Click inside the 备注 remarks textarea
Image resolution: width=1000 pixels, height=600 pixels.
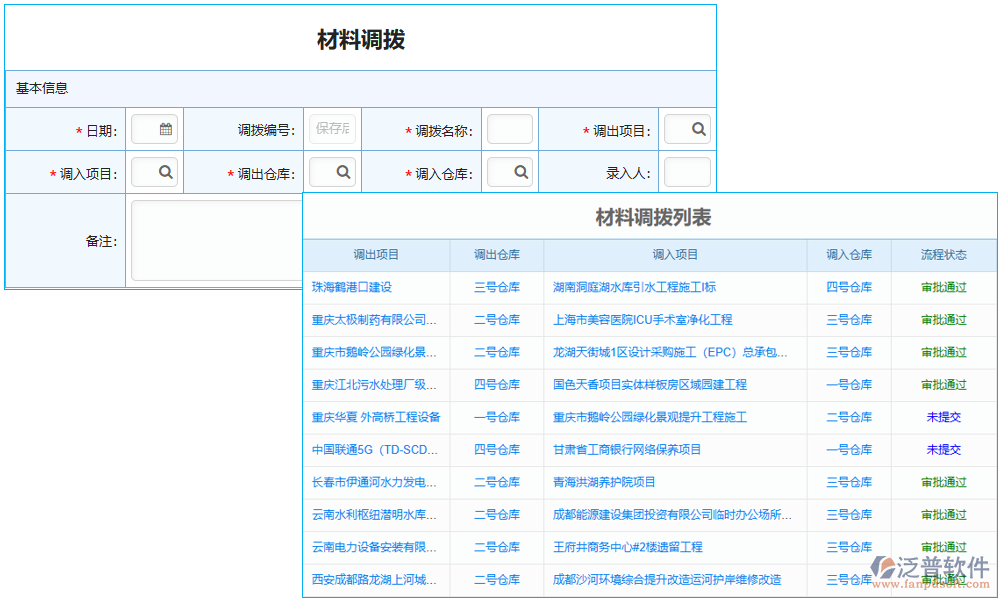pos(215,240)
